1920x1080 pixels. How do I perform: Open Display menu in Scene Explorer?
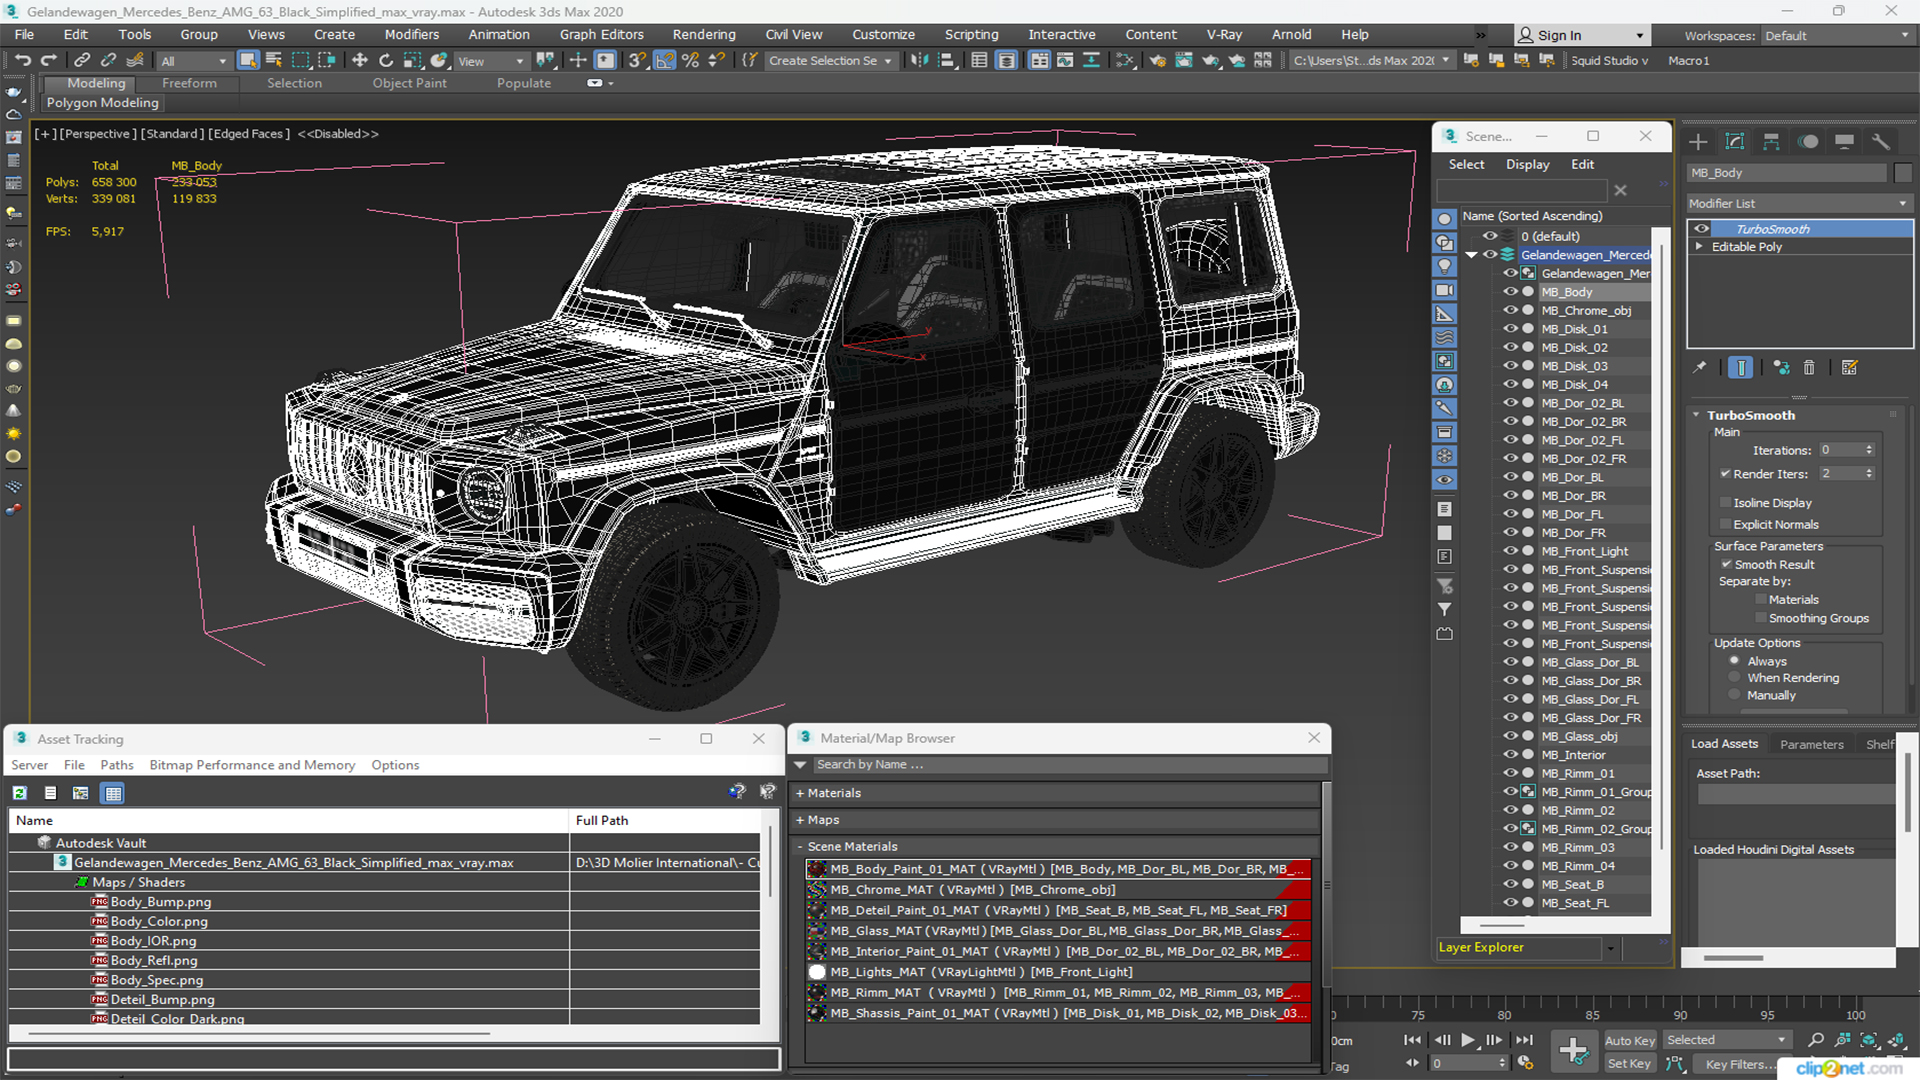1528,164
